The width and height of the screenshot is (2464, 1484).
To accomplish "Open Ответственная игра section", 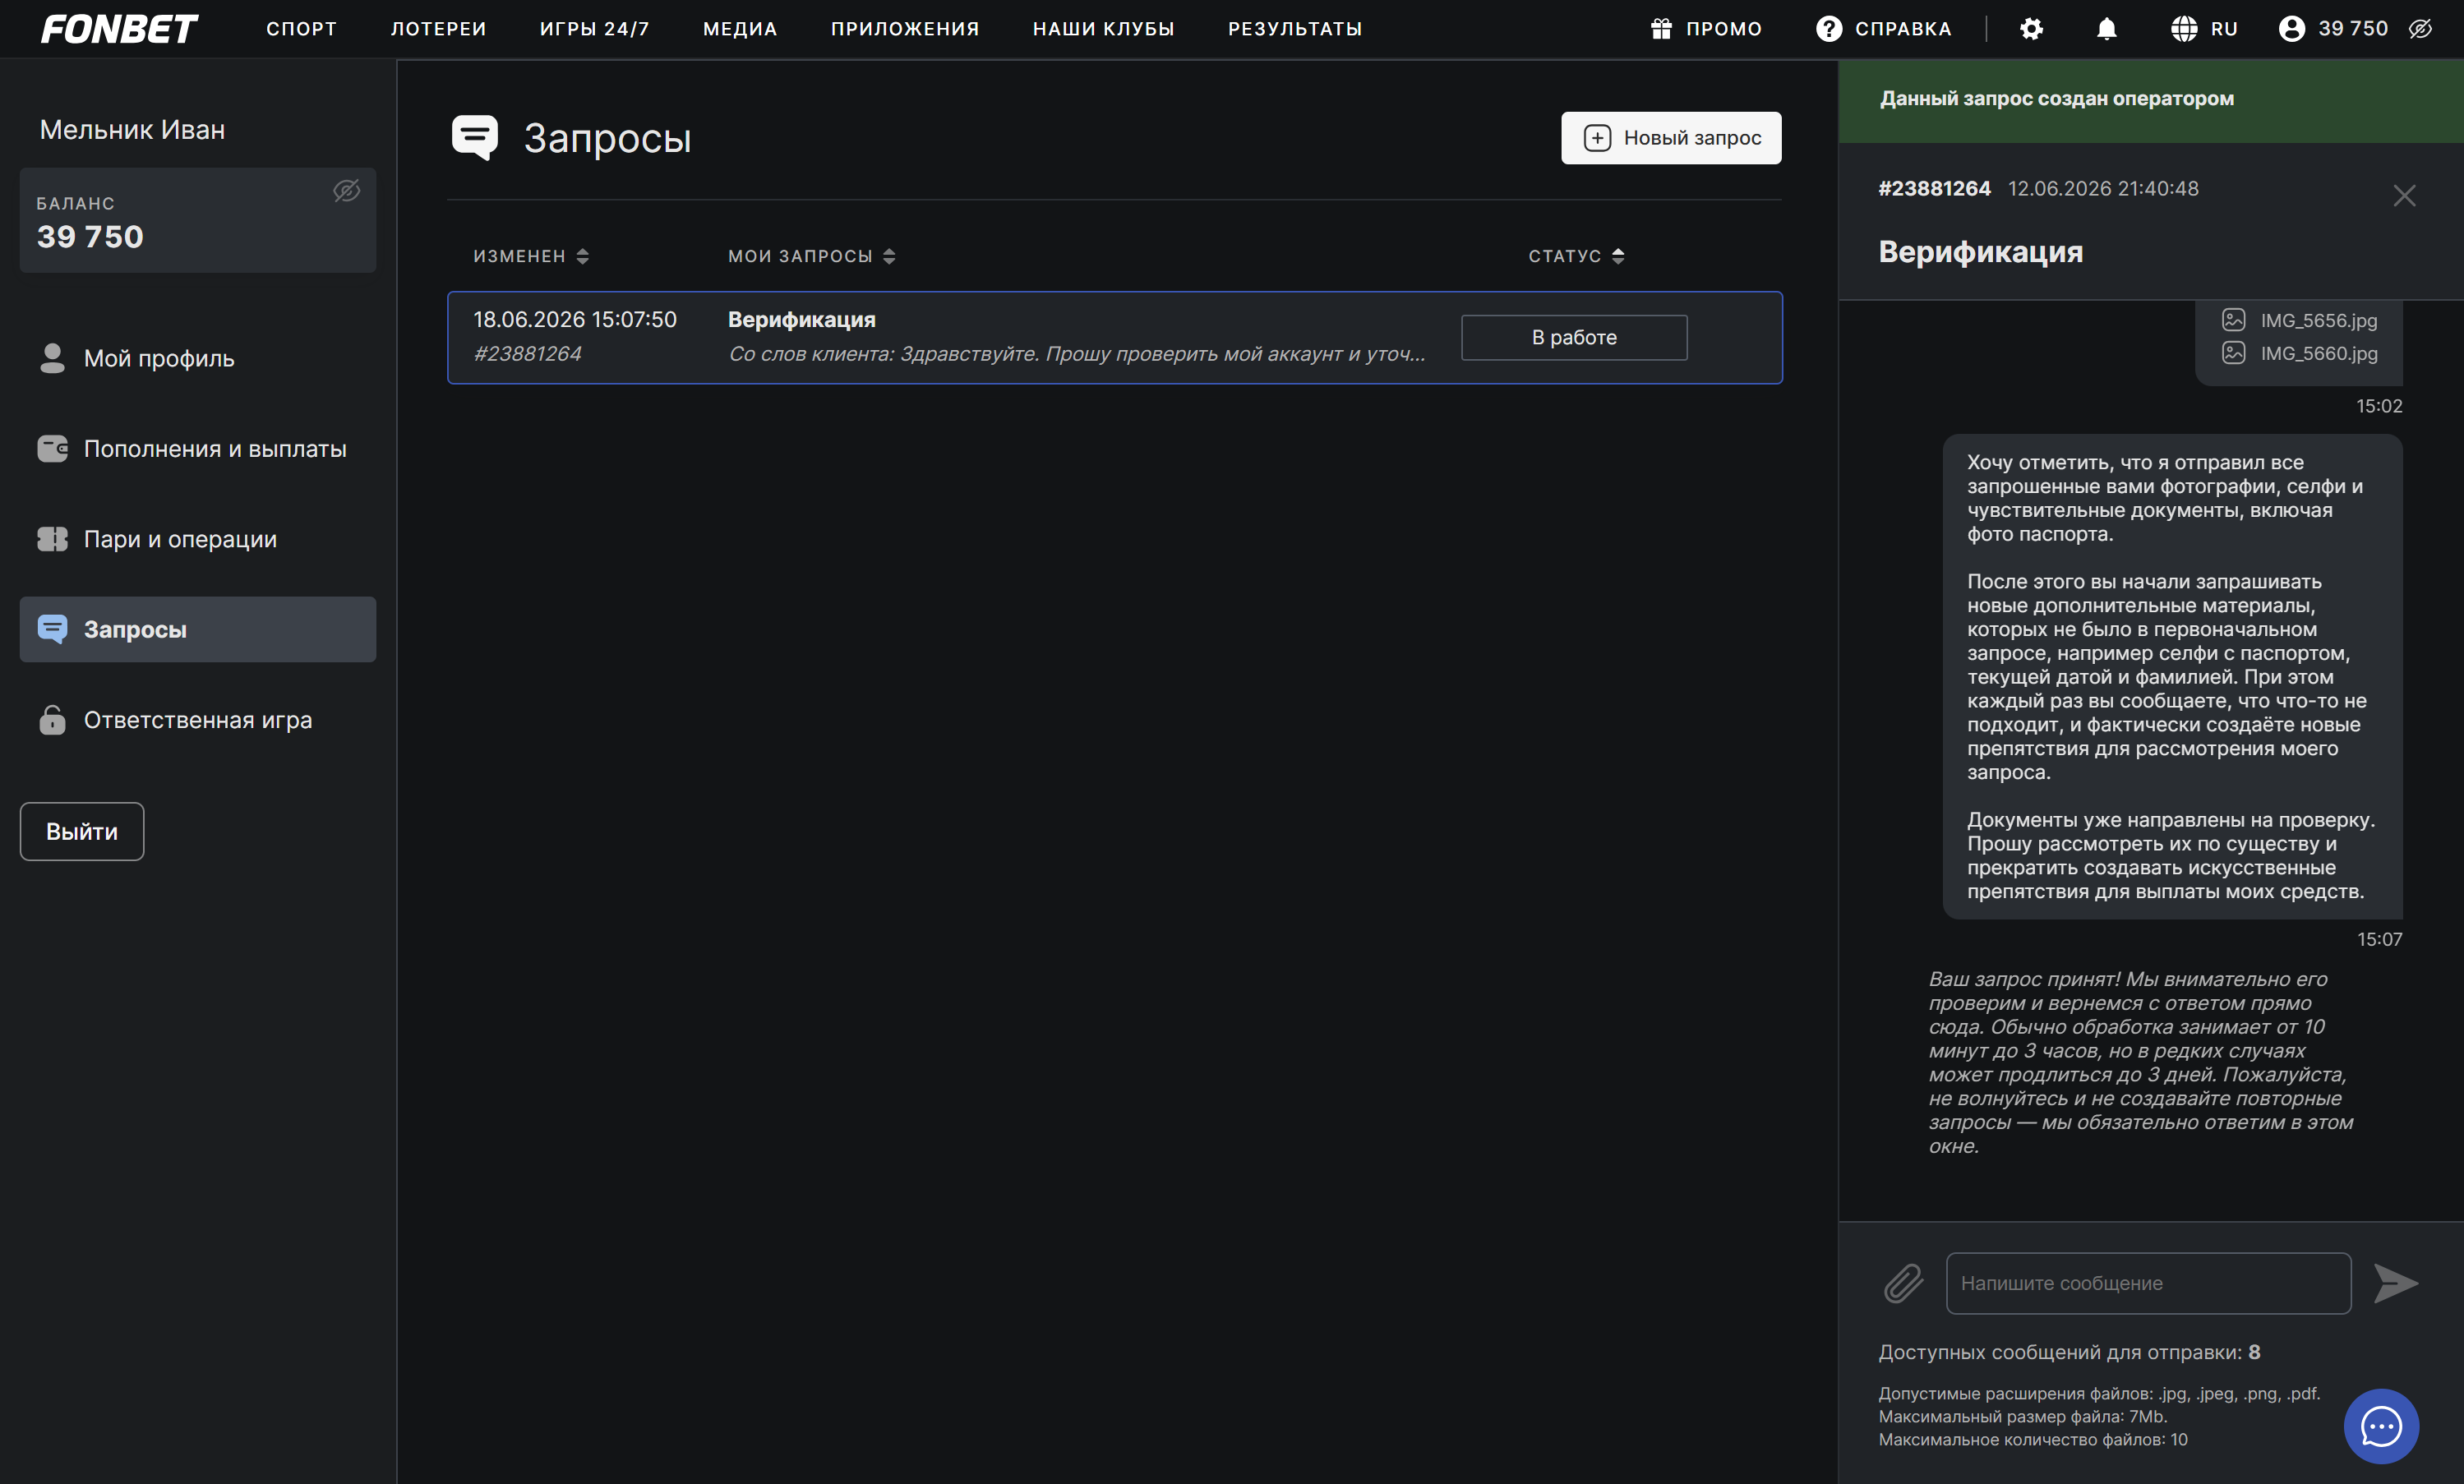I will pyautogui.click(x=198, y=720).
